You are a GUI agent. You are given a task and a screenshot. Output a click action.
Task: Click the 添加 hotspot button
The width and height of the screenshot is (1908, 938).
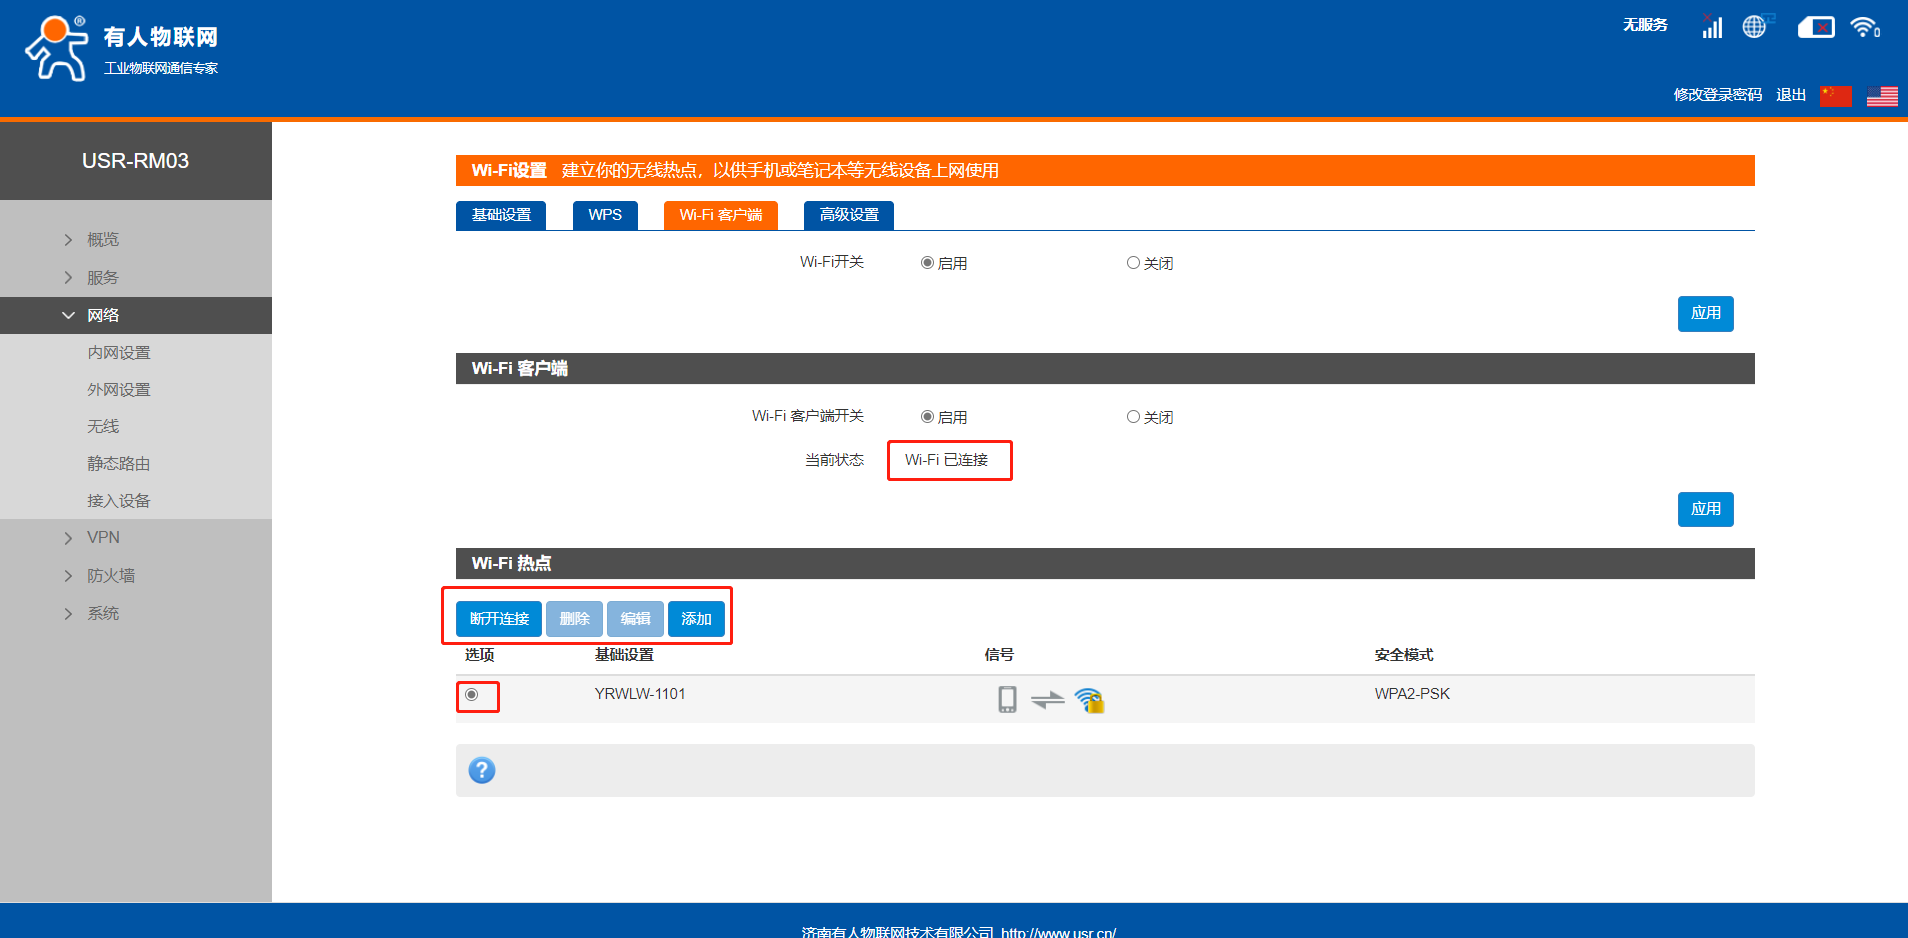pyautogui.click(x=696, y=619)
